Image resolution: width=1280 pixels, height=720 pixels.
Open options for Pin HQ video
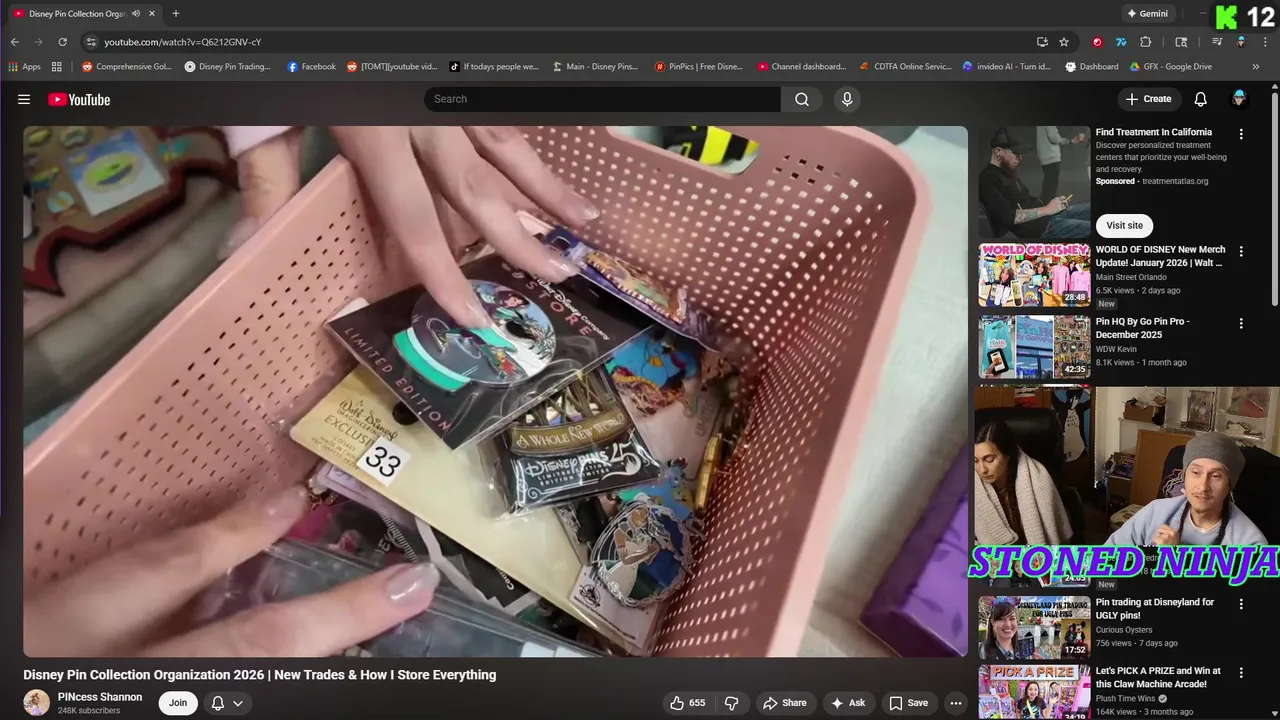[x=1241, y=324]
